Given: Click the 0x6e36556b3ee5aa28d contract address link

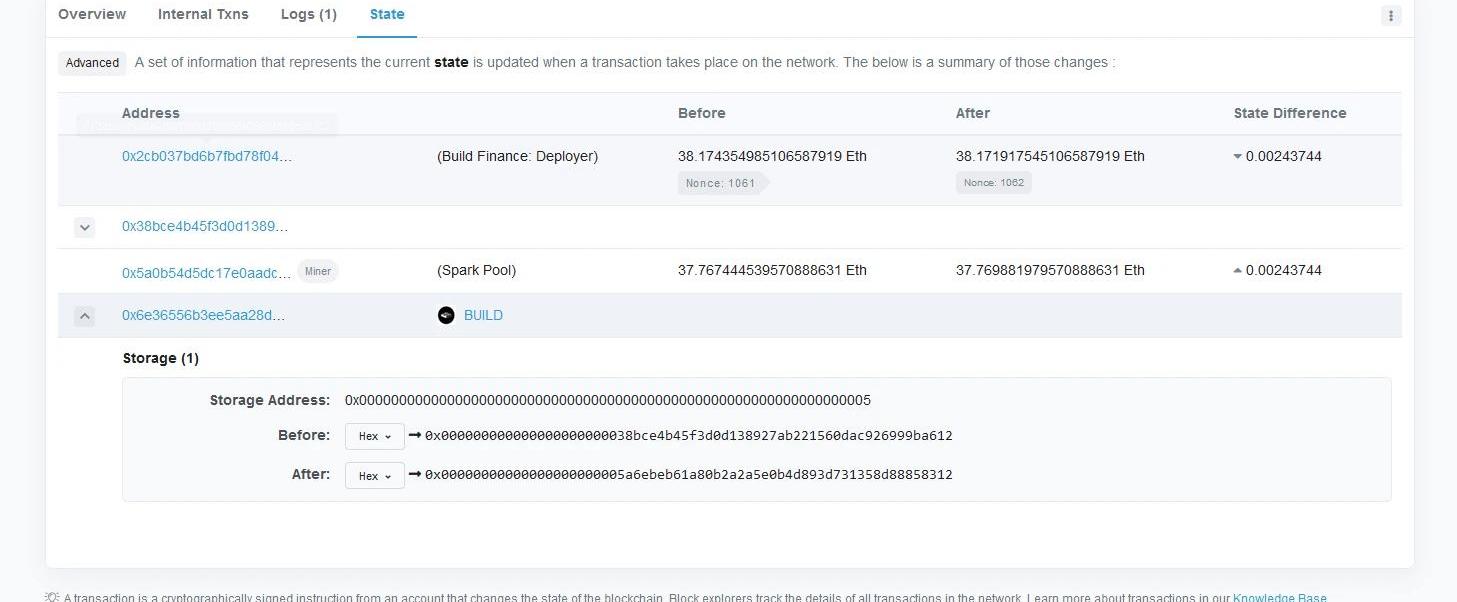Looking at the screenshot, I should tap(203, 315).
